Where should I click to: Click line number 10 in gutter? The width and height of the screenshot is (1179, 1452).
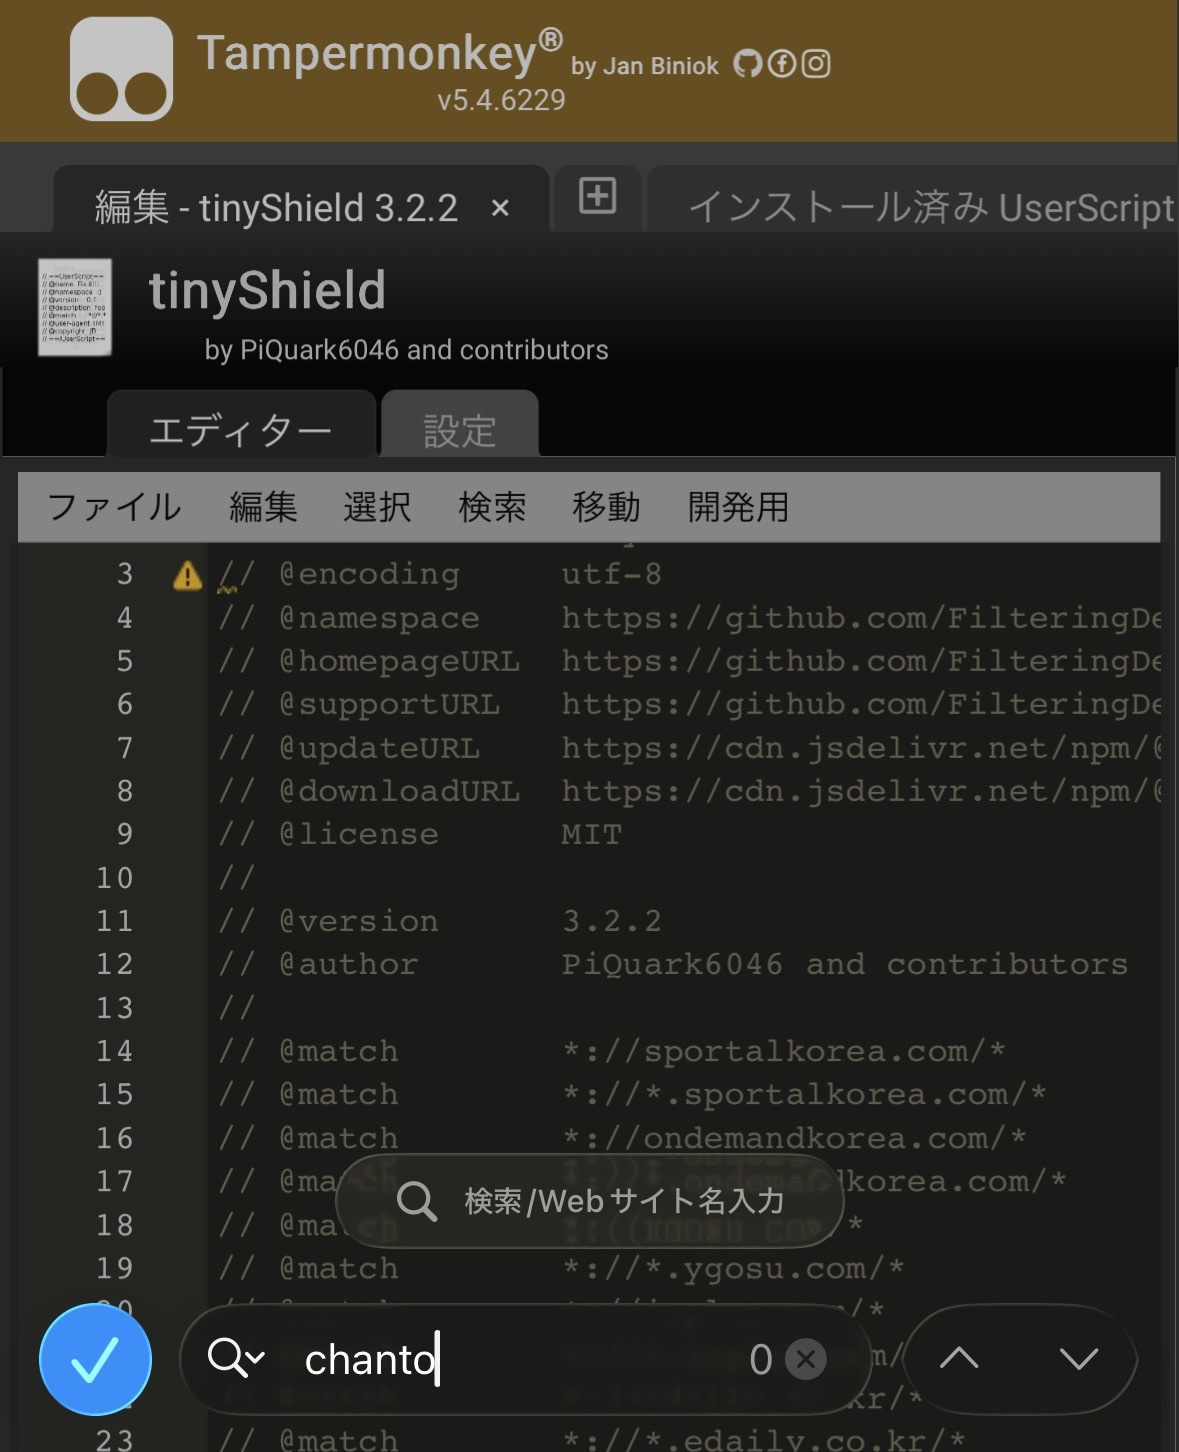point(115,878)
